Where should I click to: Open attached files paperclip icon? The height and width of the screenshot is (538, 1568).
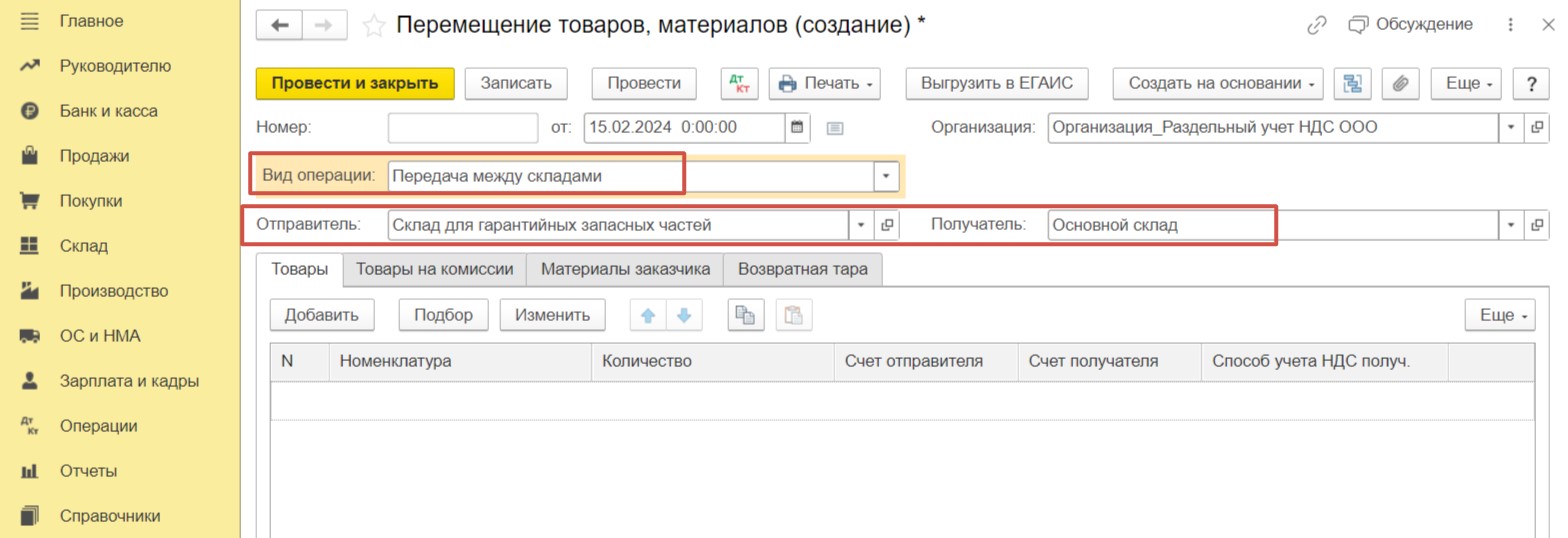(x=1401, y=84)
